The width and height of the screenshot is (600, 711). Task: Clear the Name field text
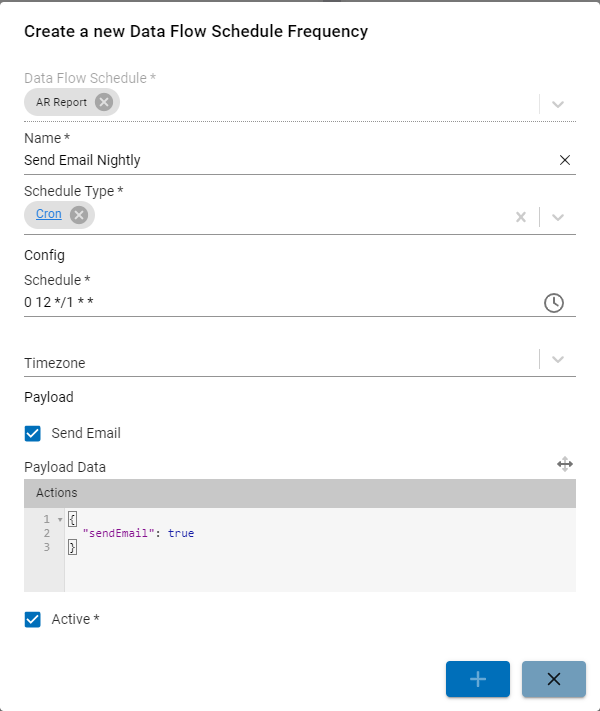pyautogui.click(x=565, y=160)
